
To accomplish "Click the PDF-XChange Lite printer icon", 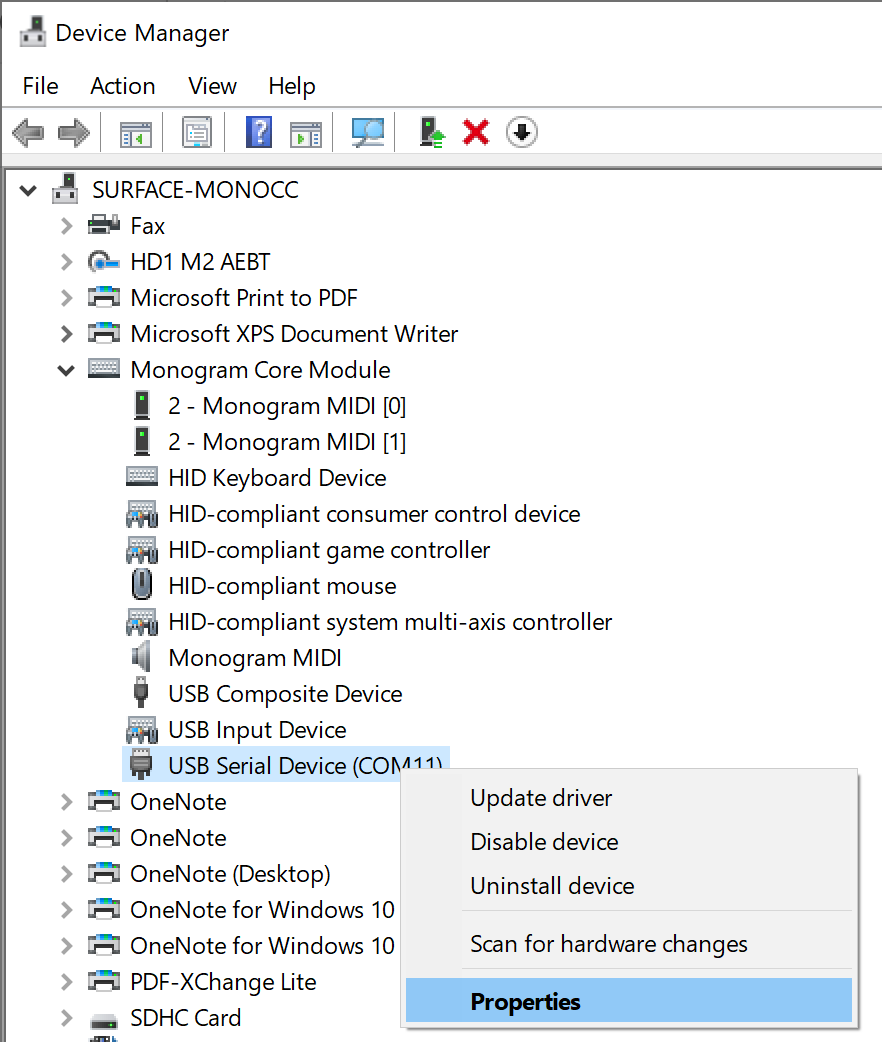I will [x=104, y=980].
